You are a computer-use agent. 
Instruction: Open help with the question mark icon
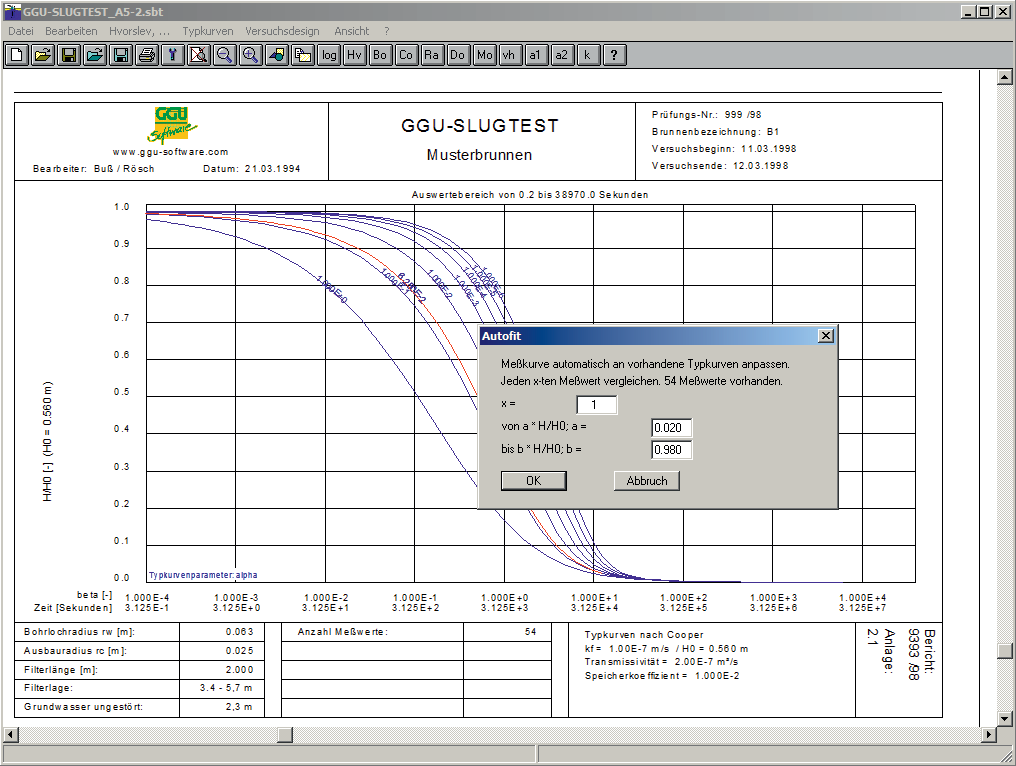614,55
